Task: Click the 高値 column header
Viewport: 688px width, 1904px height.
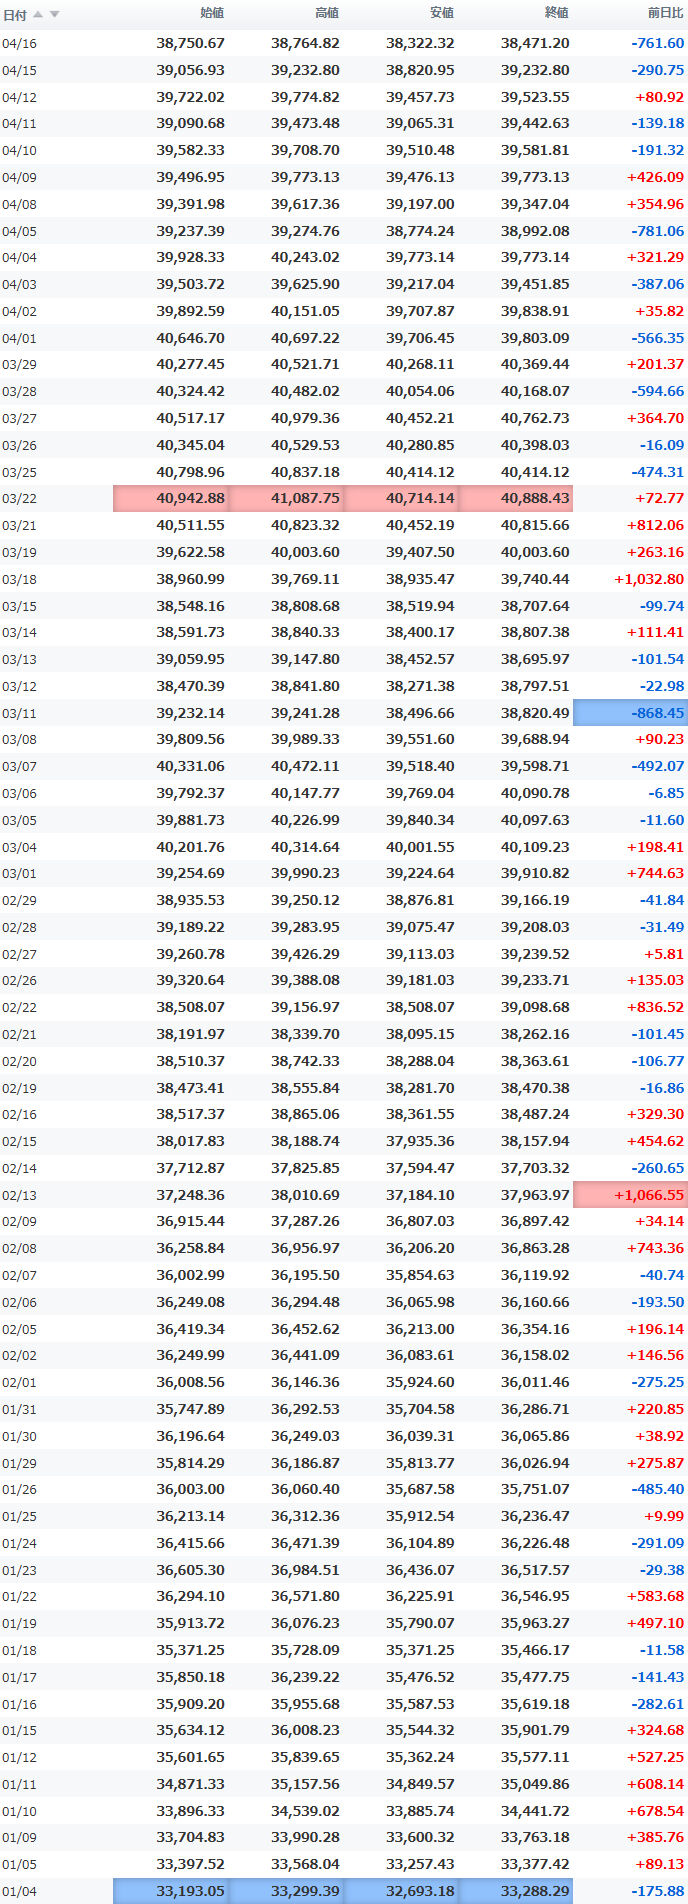Action: click(327, 13)
